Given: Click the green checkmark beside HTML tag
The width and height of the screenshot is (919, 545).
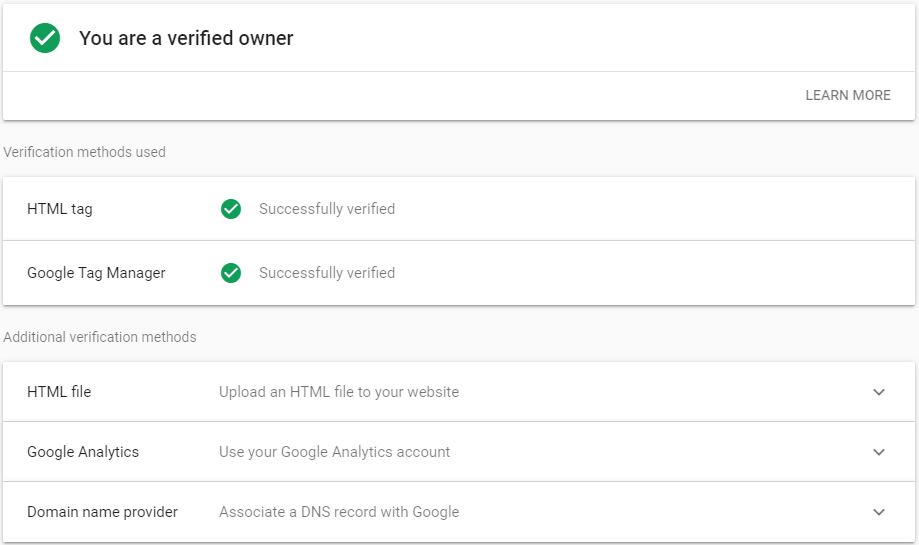Looking at the screenshot, I should point(231,209).
